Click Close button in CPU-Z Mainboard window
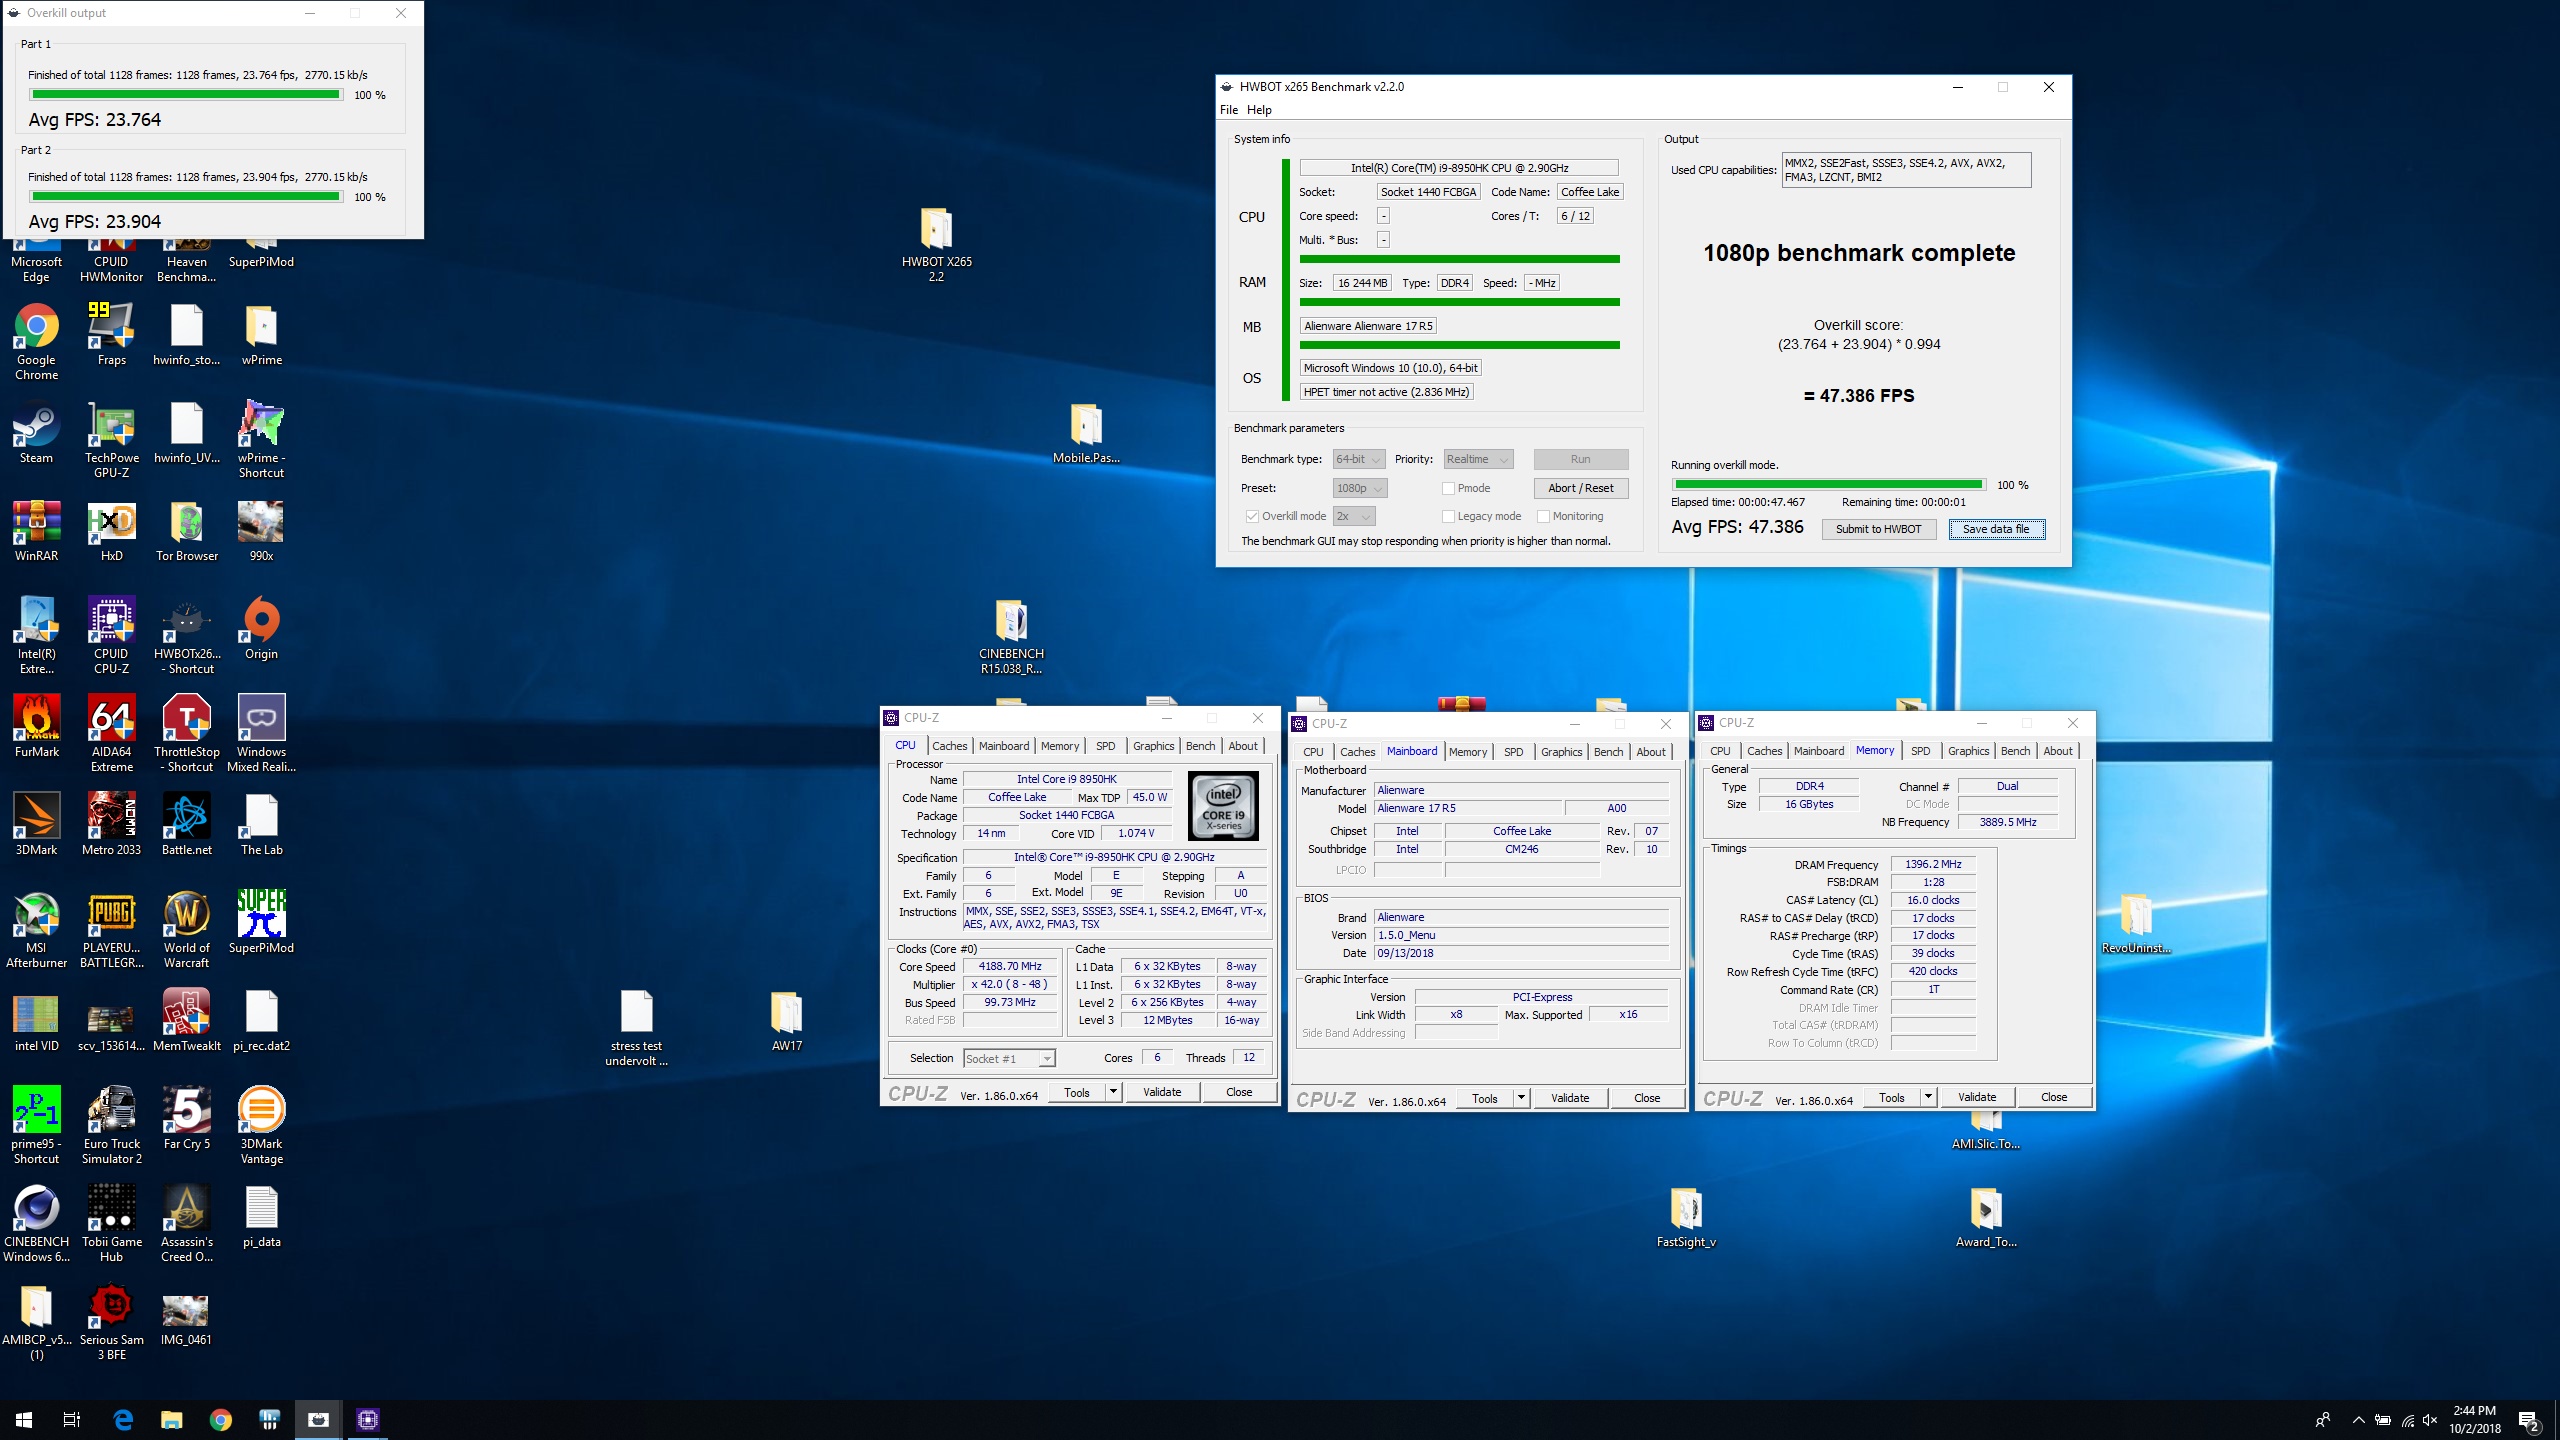Image resolution: width=2560 pixels, height=1440 pixels. [x=1647, y=1098]
